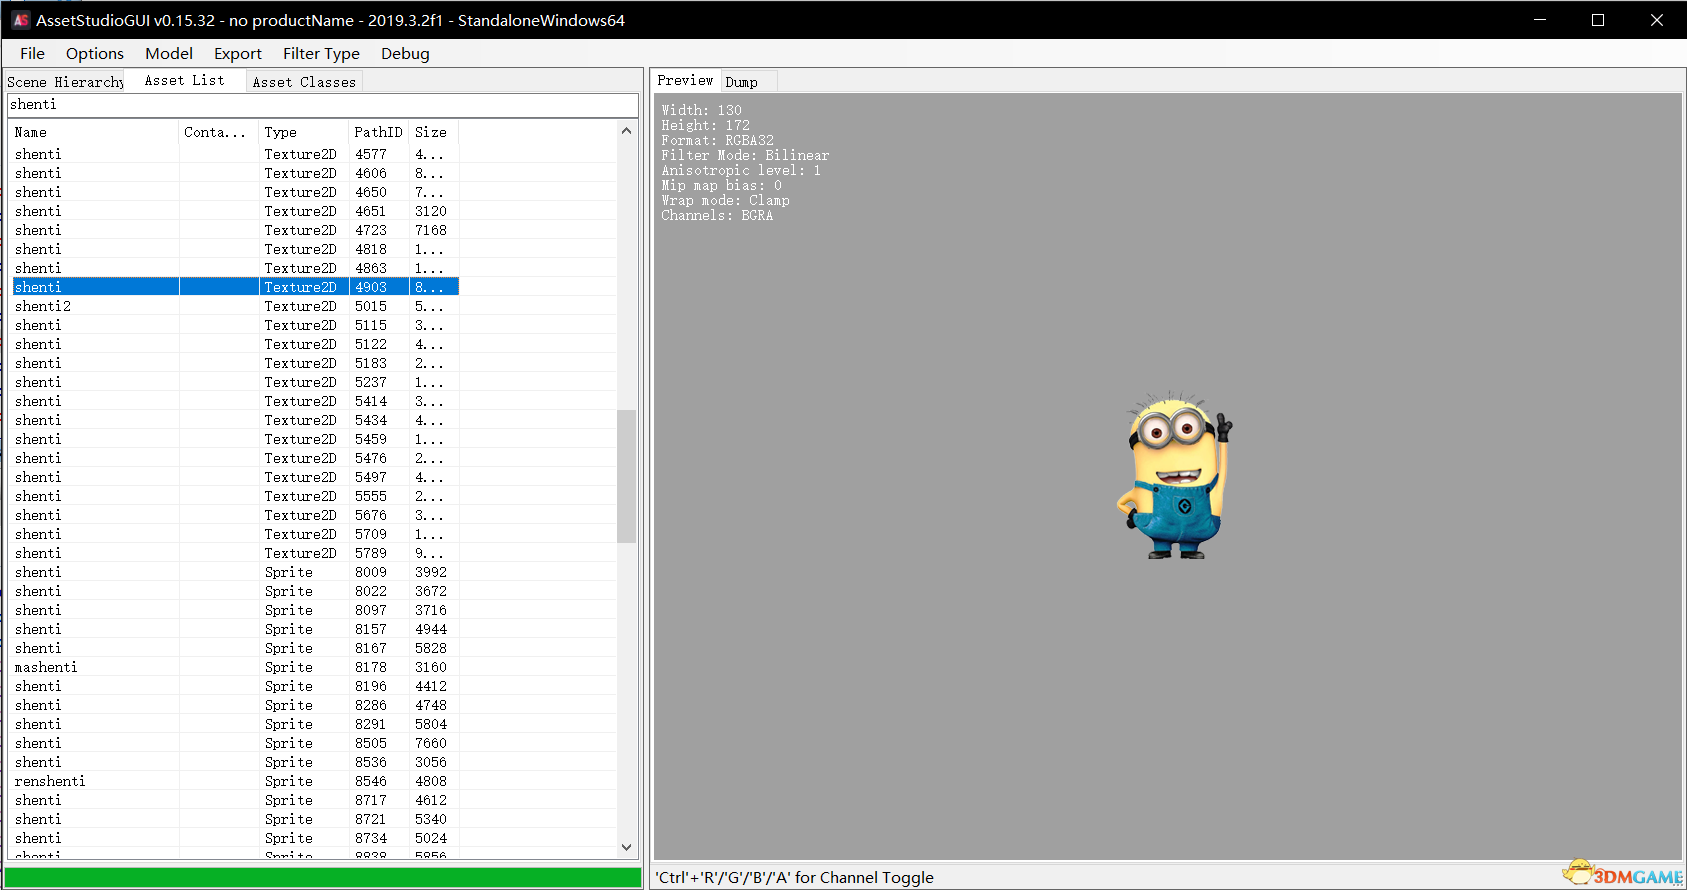Viewport: 1687px width, 890px height.
Task: Select the Texture2D row with PathID 4606
Action: coord(235,173)
